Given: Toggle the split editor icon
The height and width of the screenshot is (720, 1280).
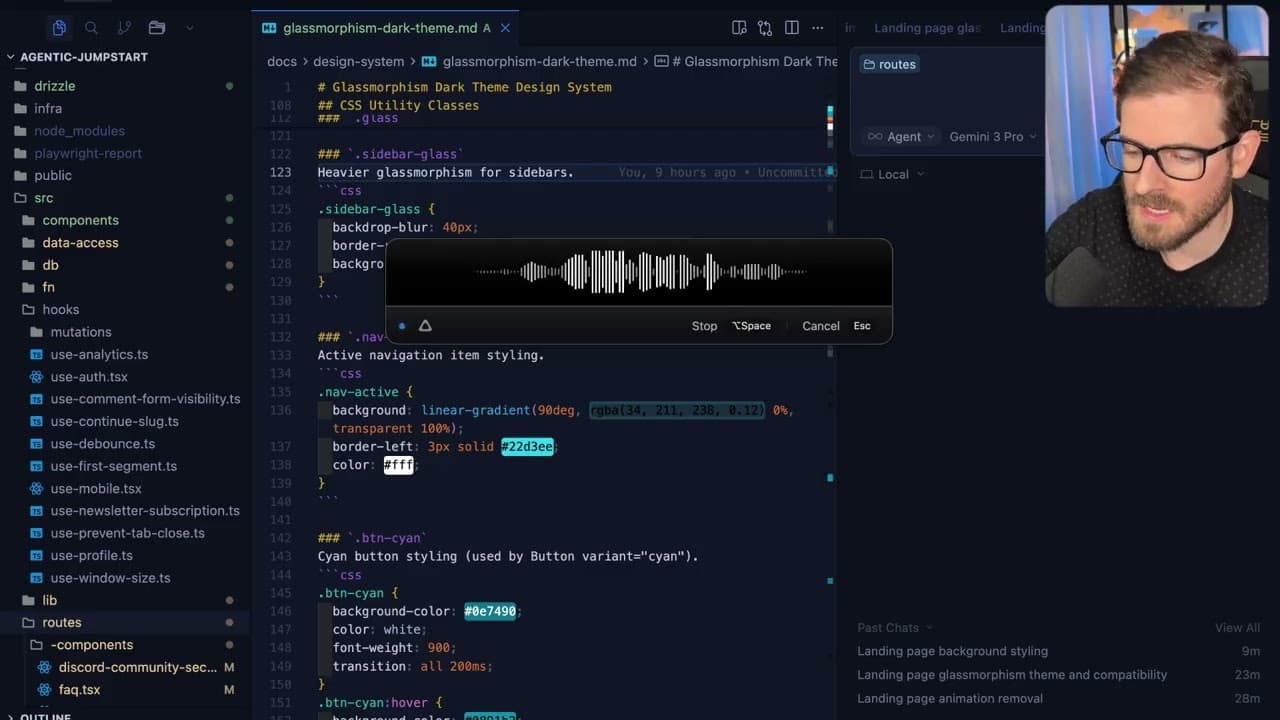Looking at the screenshot, I should coord(791,28).
